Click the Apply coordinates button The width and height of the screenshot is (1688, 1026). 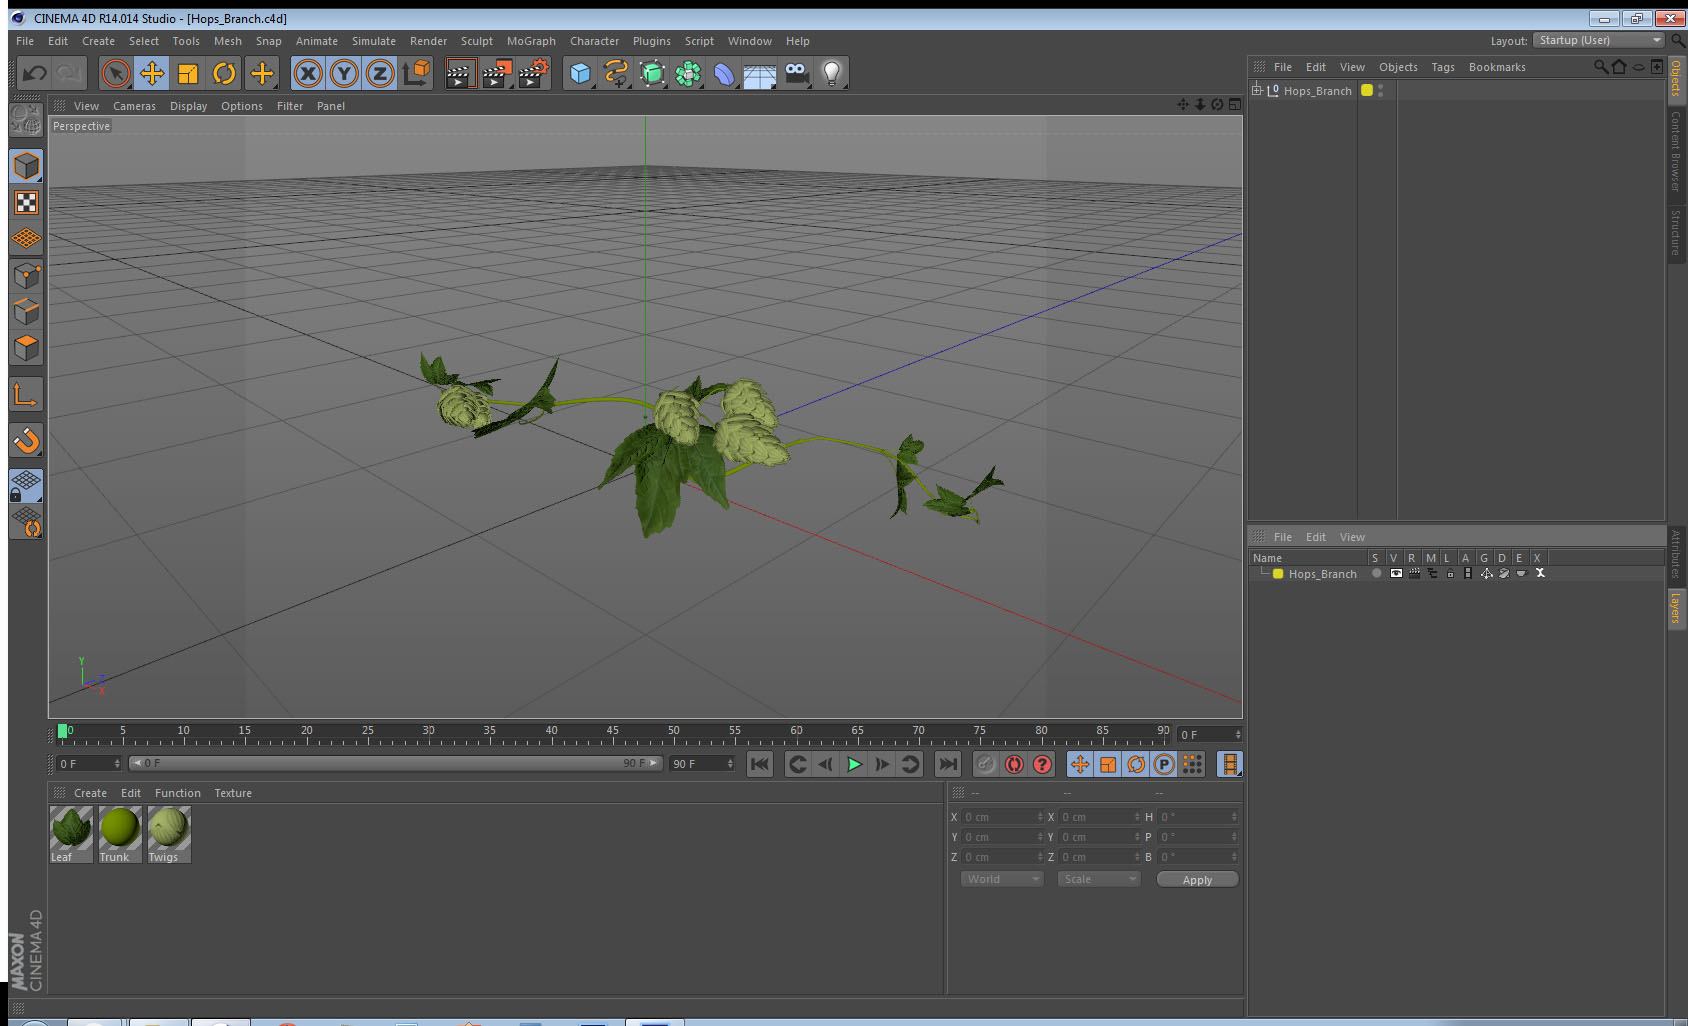point(1197,880)
